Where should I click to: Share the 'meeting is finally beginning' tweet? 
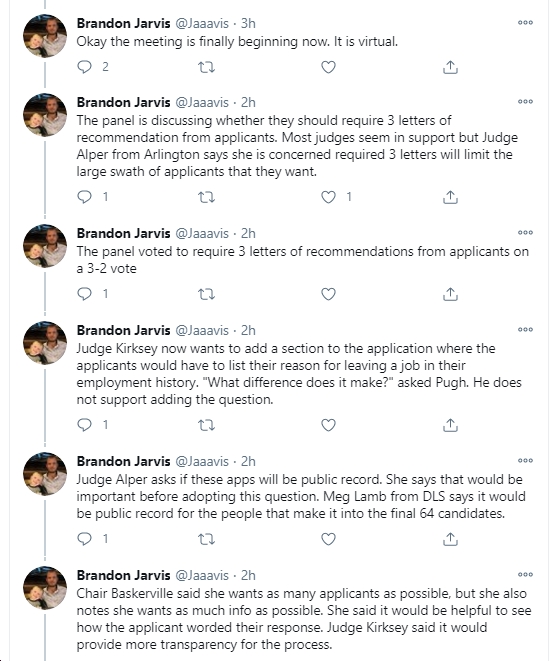450,67
